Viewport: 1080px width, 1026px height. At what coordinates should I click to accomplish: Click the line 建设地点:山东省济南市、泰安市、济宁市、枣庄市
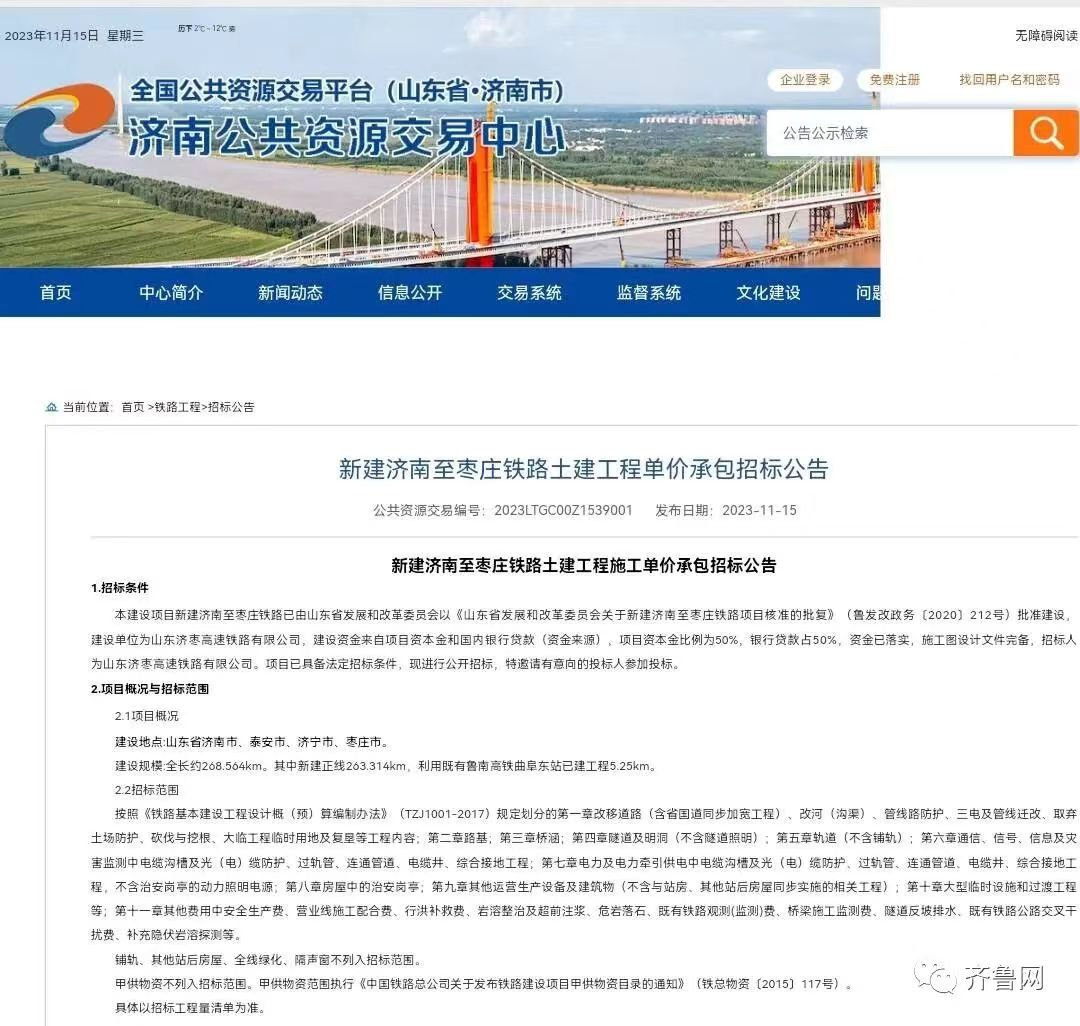click(x=252, y=742)
